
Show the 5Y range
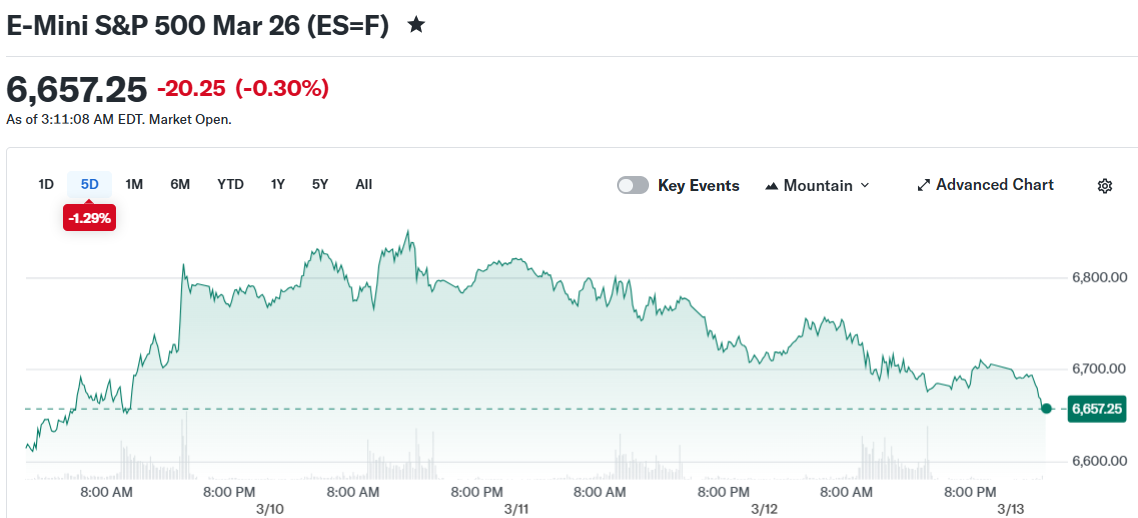[x=320, y=184]
